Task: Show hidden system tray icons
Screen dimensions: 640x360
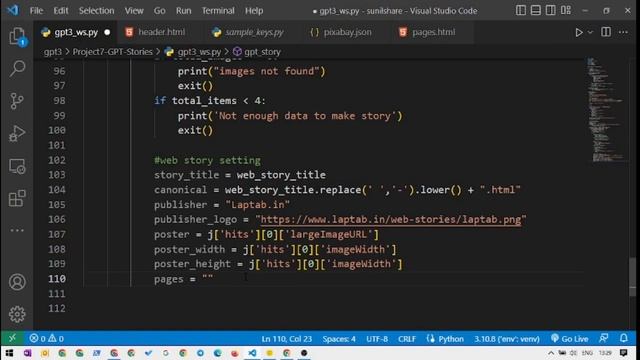Action: [551, 353]
